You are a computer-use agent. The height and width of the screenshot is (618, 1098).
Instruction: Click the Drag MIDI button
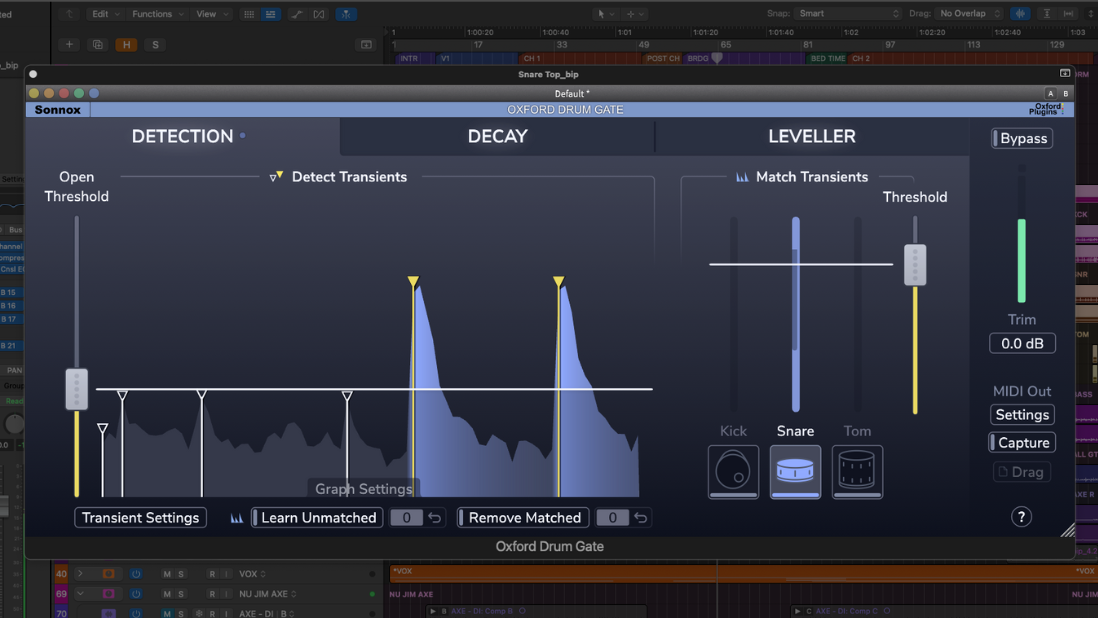coord(1022,472)
